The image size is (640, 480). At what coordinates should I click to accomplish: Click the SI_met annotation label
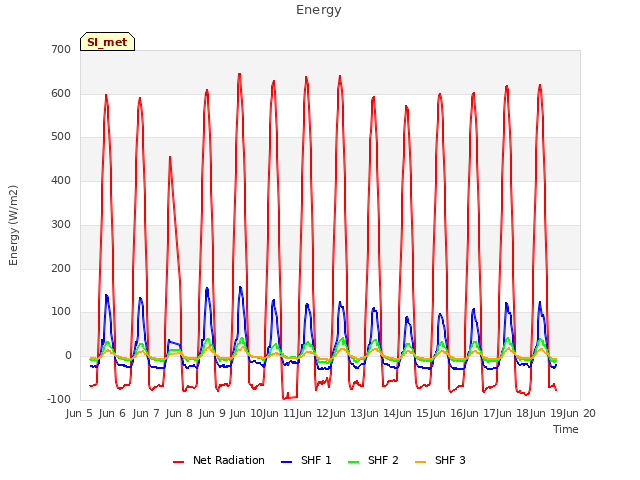107,42
